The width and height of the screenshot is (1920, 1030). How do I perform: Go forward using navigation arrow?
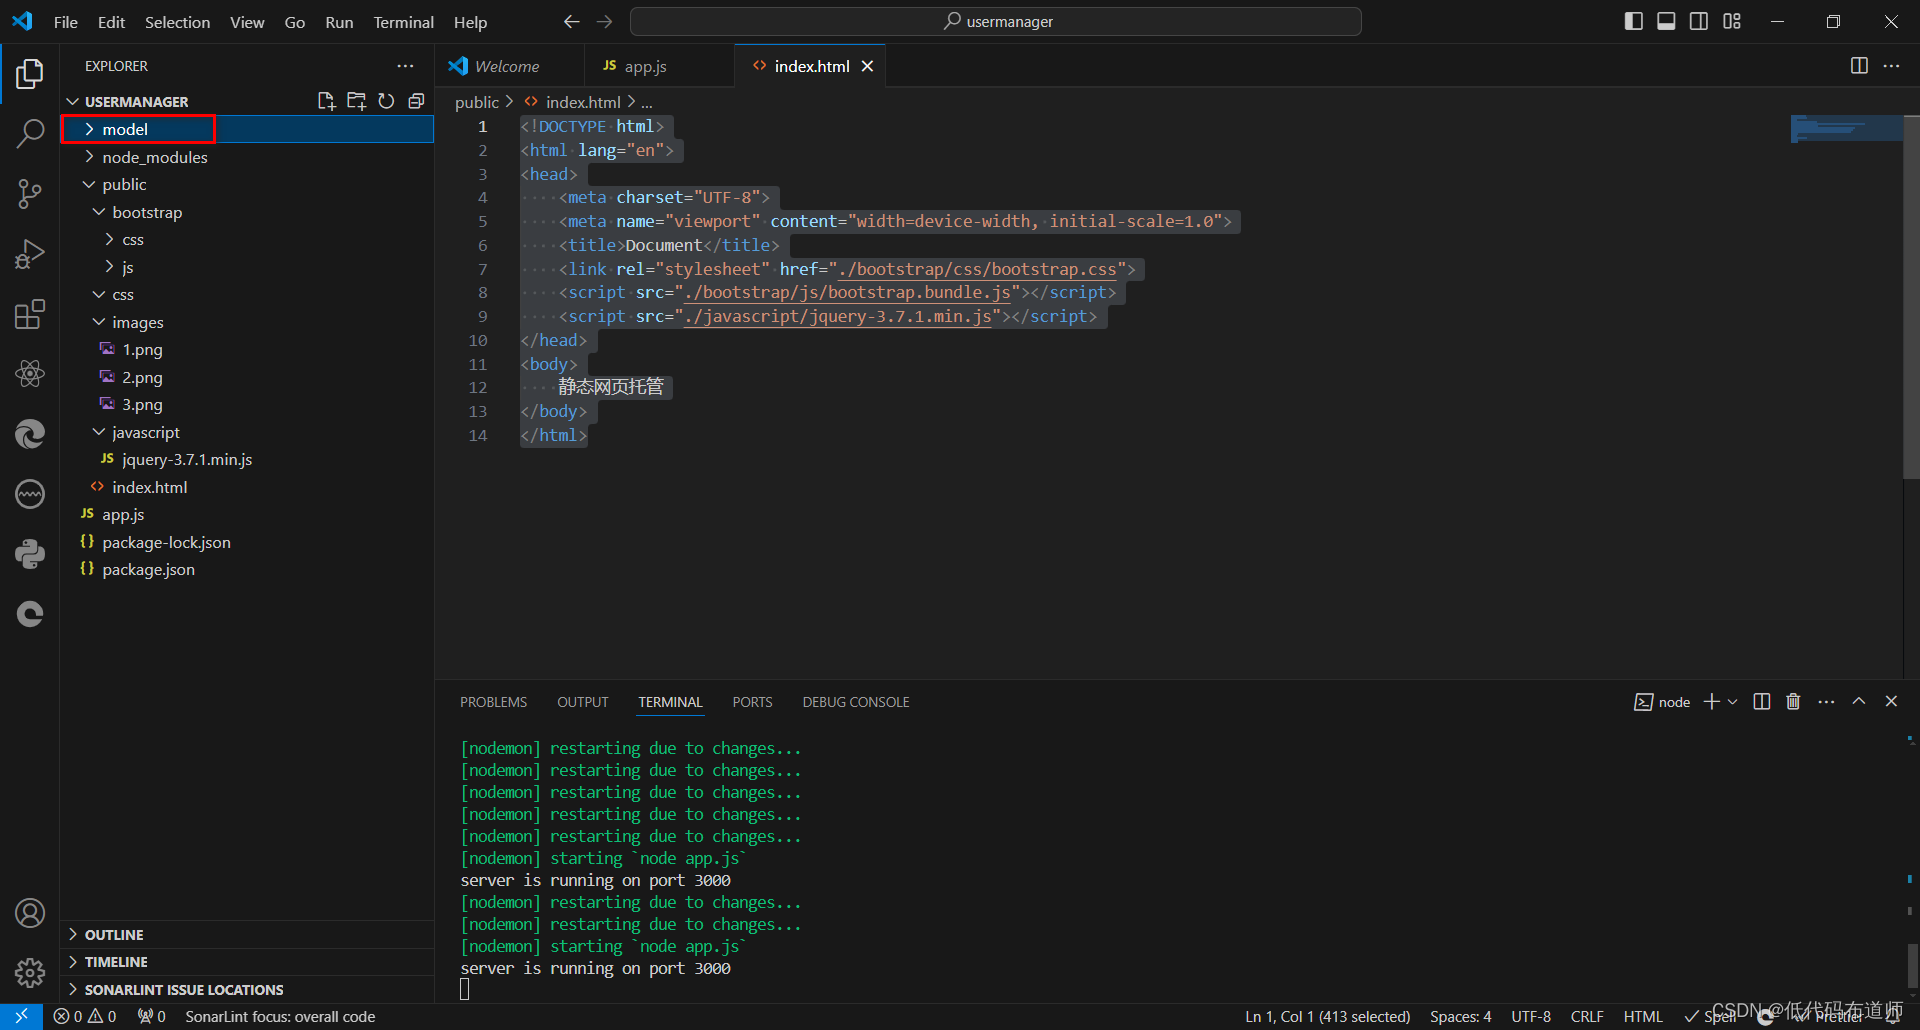coord(604,22)
